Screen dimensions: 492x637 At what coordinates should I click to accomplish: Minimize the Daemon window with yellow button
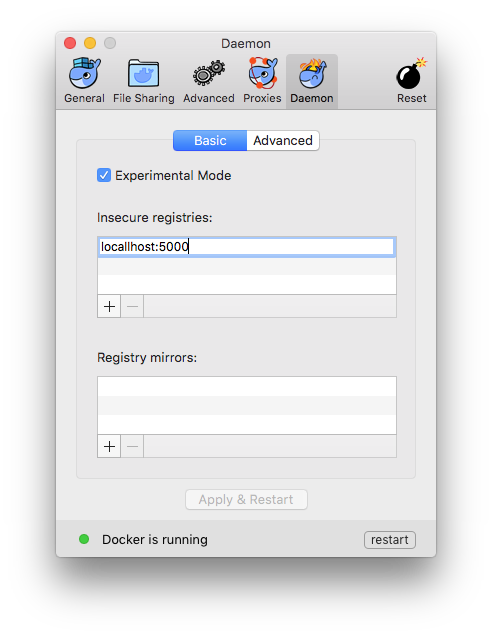point(90,43)
